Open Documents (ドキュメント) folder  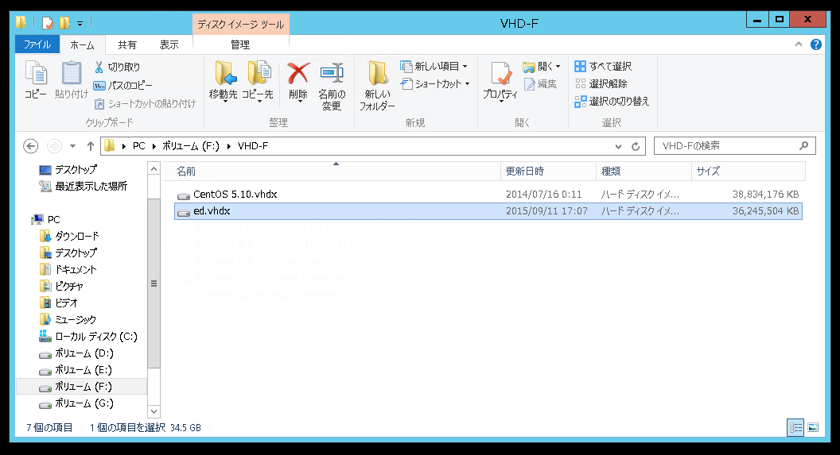(68, 270)
